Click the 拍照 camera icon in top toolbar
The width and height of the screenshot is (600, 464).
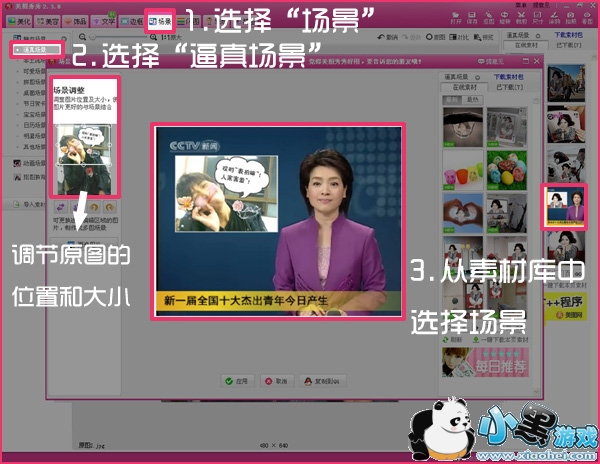[571, 18]
